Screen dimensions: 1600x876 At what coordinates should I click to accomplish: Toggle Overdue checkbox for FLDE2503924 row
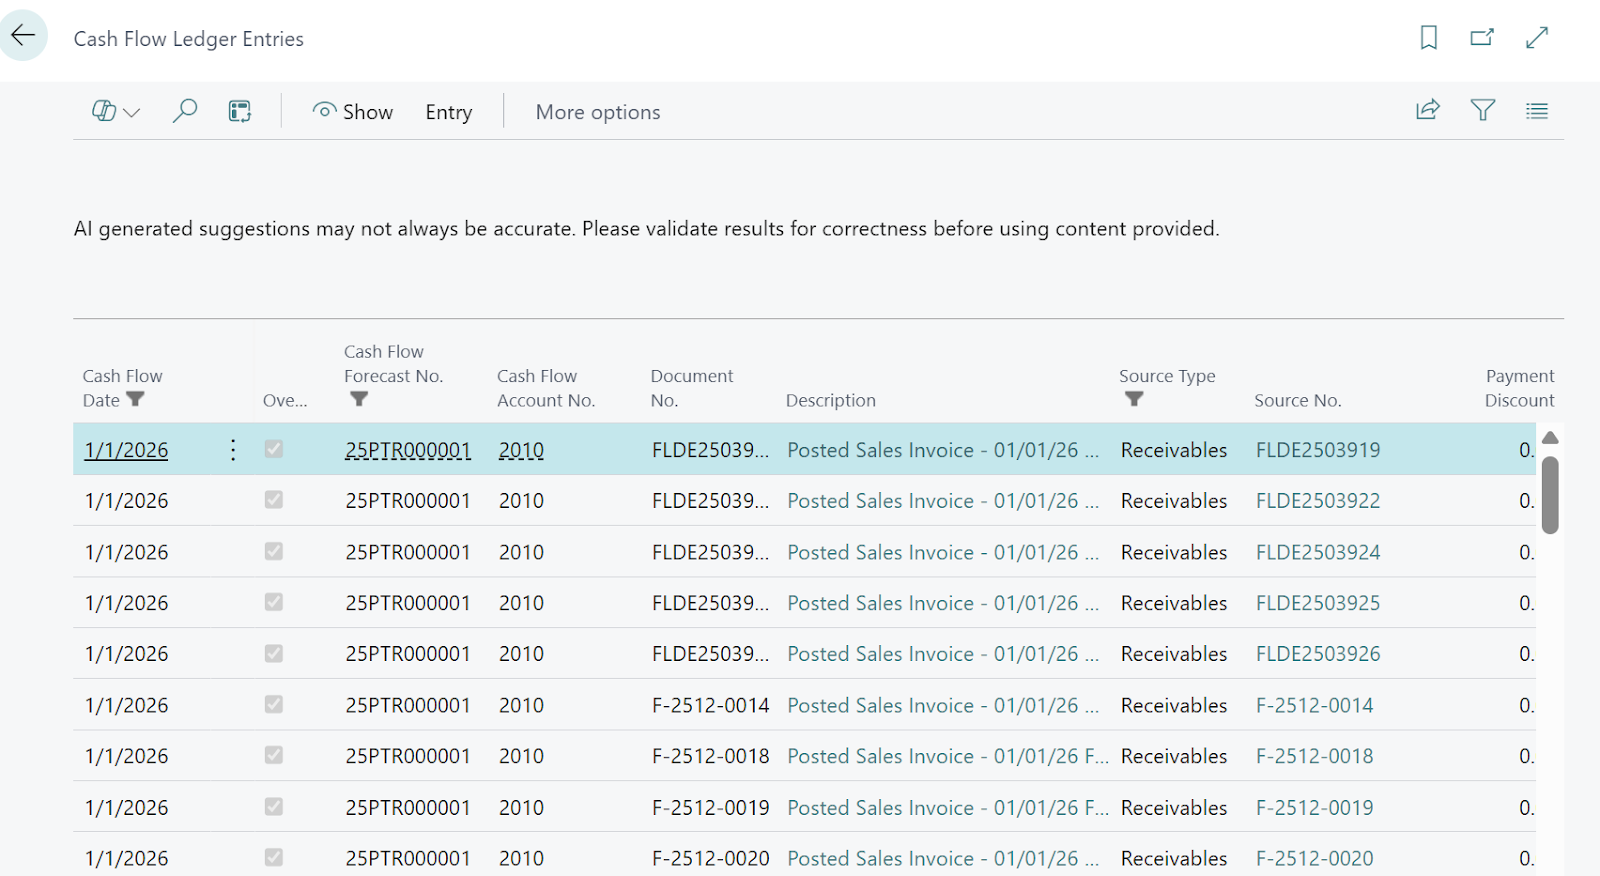[x=274, y=551]
